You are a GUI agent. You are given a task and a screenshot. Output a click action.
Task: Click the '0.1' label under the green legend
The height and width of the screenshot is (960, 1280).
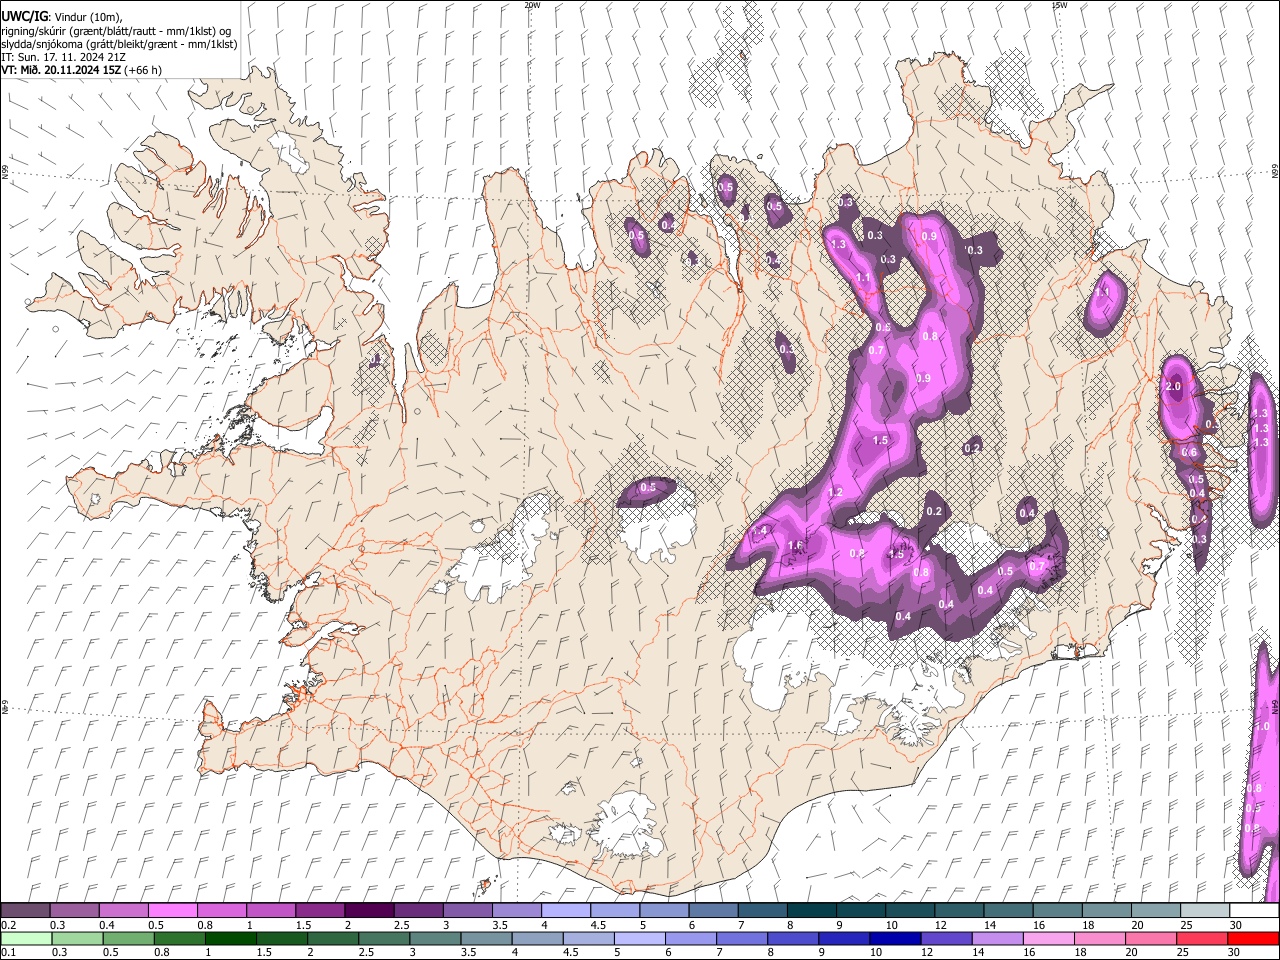pos(8,953)
